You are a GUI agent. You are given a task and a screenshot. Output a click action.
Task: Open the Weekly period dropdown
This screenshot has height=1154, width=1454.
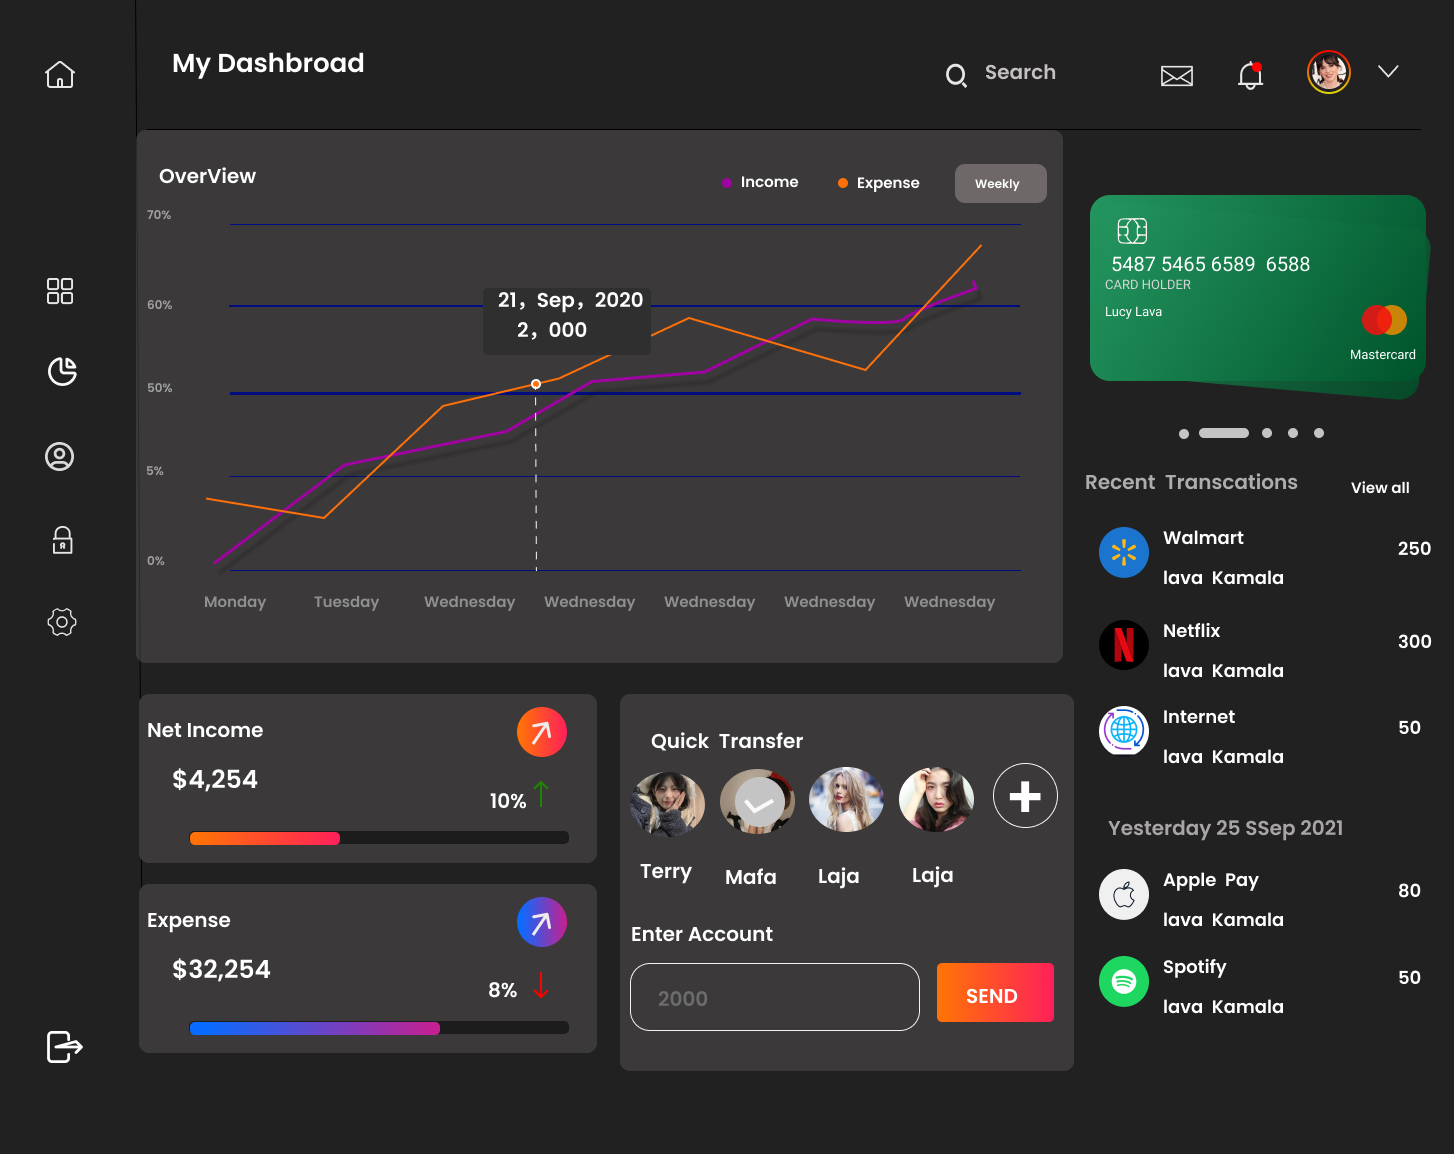[1000, 184]
